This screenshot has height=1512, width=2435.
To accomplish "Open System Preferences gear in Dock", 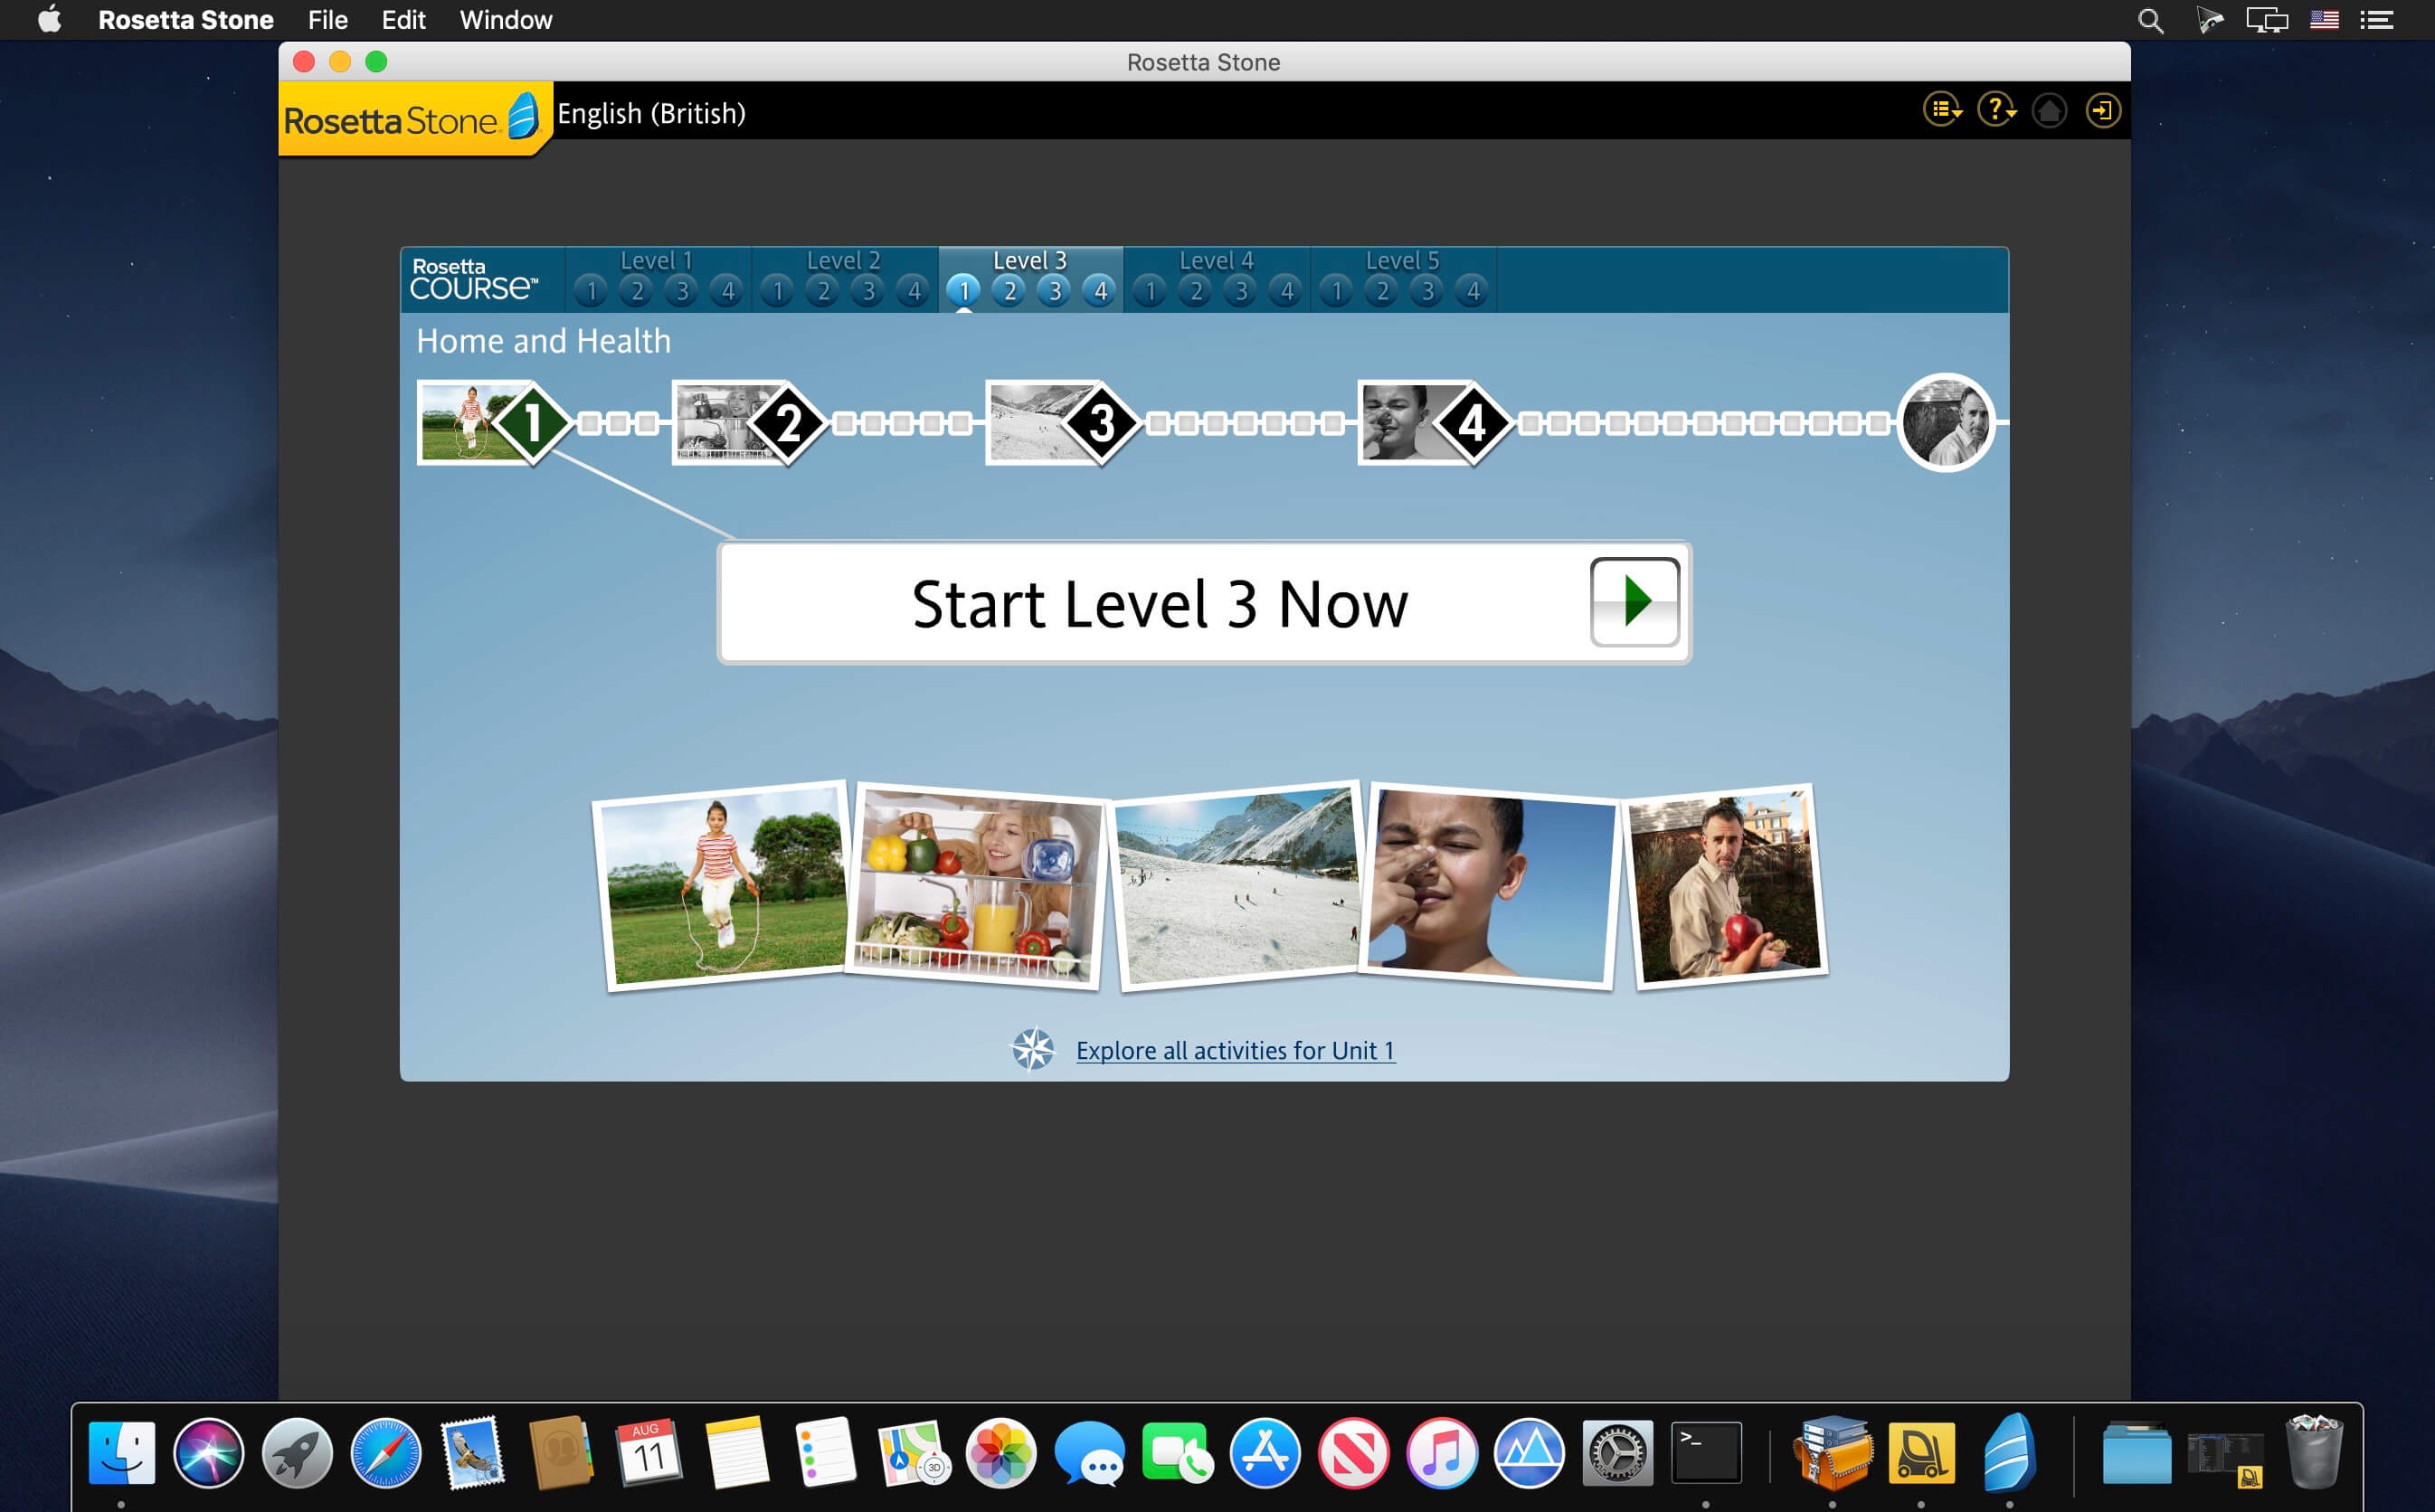I will tap(1617, 1452).
